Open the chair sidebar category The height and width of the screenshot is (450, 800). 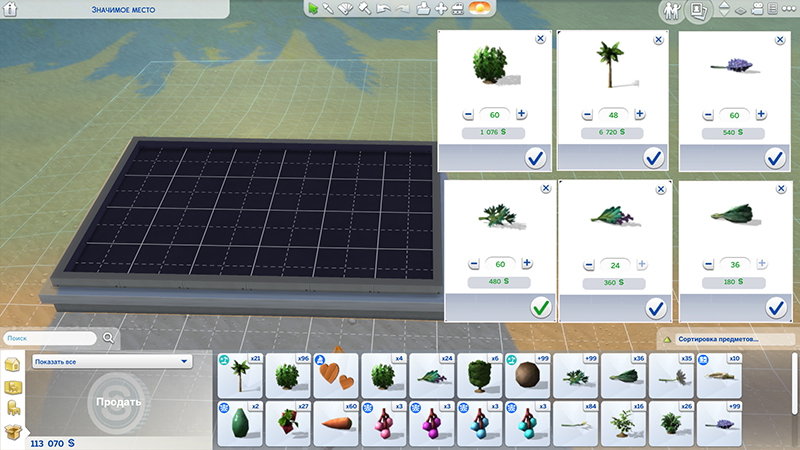point(12,408)
